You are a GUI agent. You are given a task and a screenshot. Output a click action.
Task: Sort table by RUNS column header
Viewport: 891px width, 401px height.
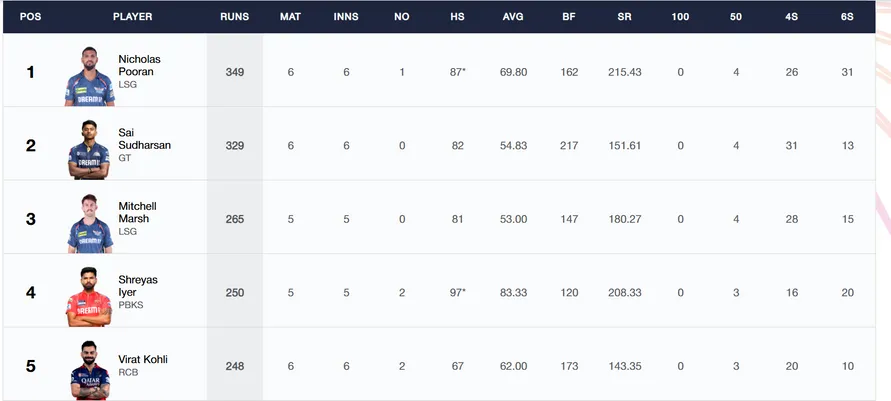235,17
